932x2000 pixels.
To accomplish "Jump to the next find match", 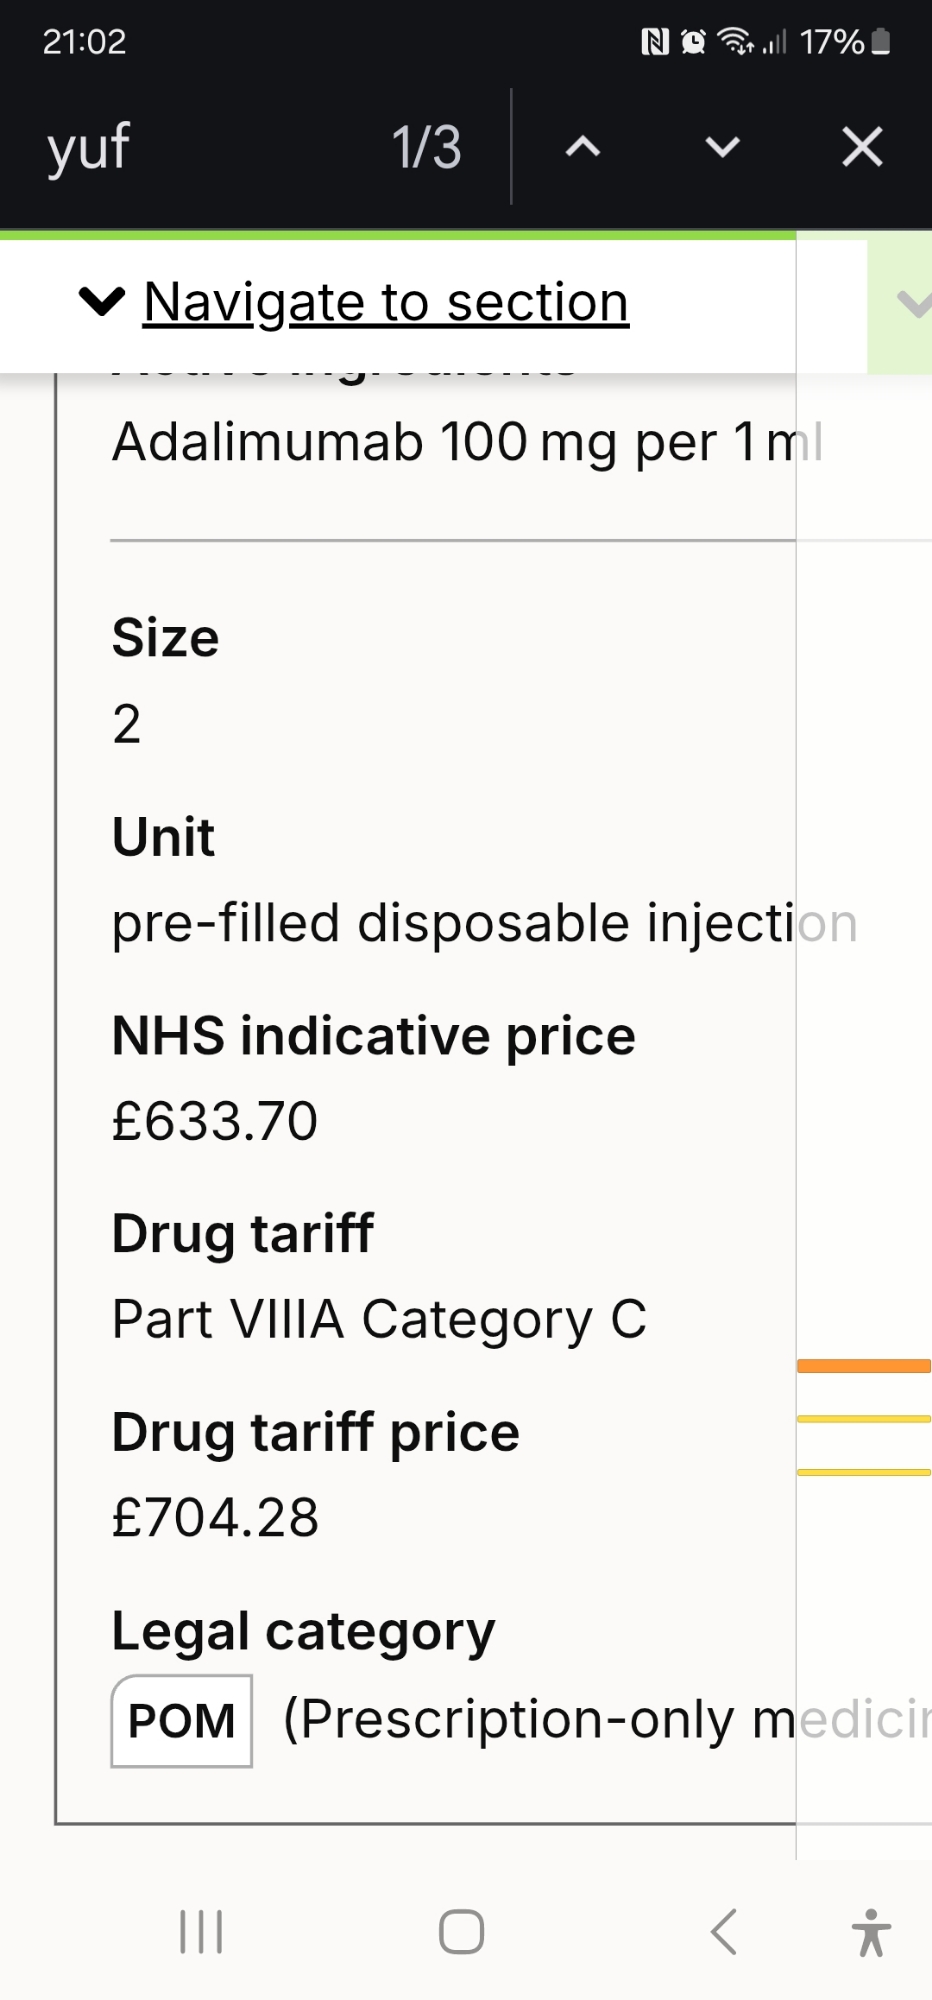I will (x=722, y=148).
